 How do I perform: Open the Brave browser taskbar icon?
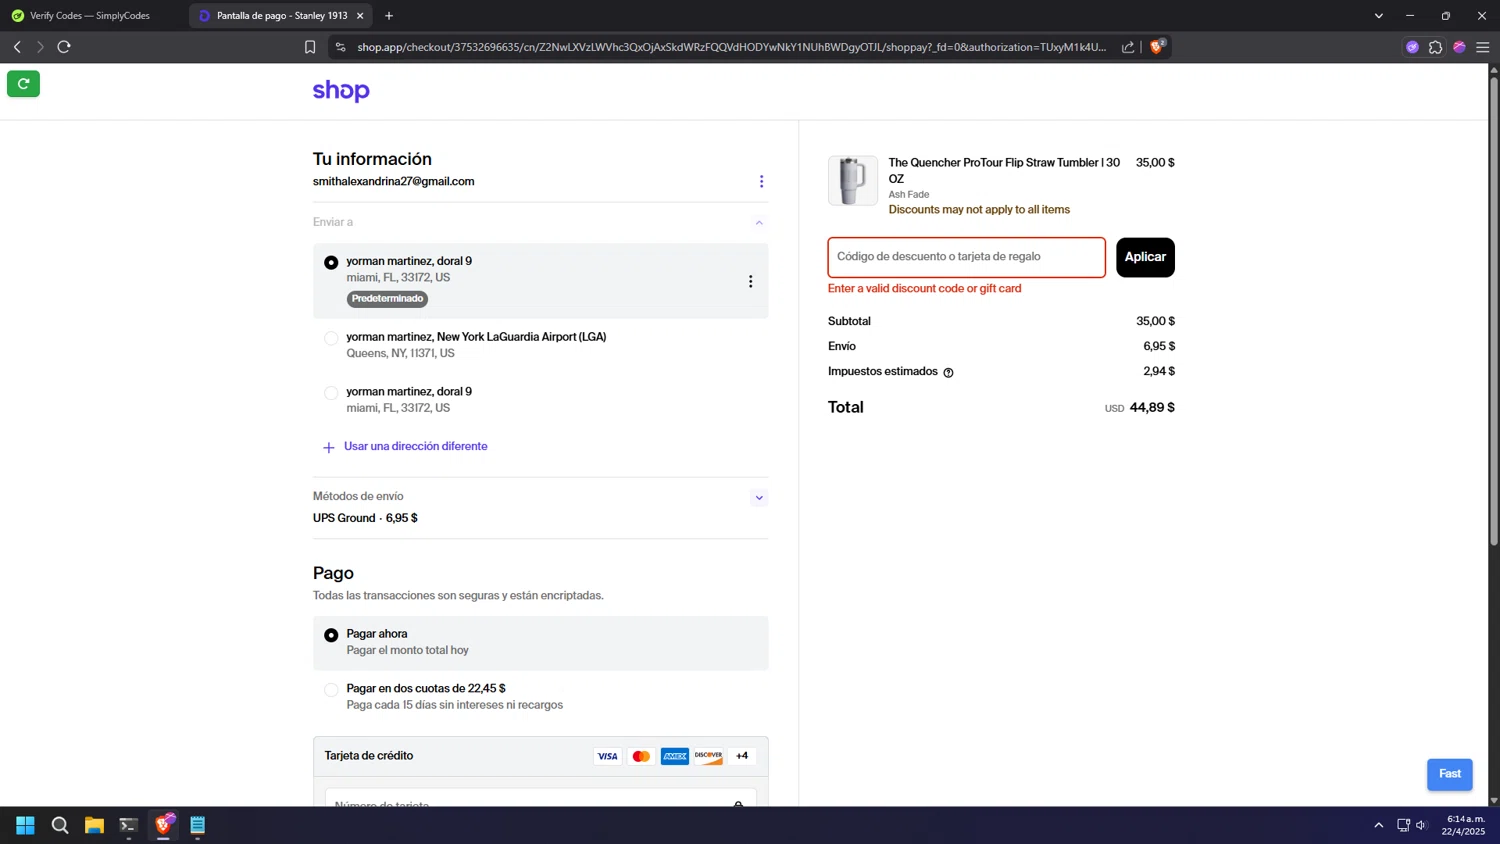[163, 825]
